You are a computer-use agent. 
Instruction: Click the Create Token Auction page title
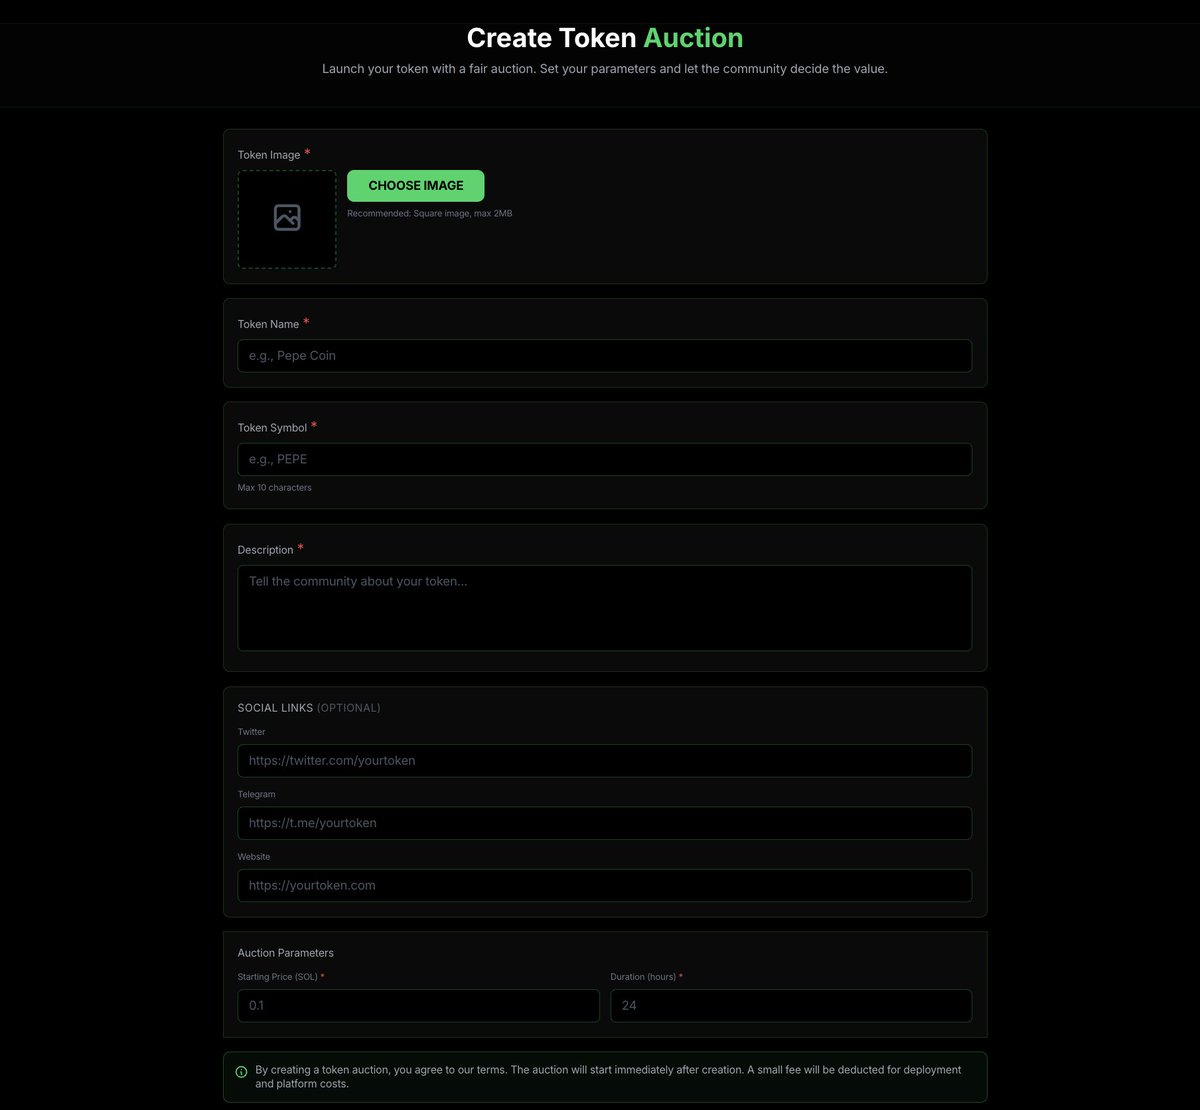(604, 37)
